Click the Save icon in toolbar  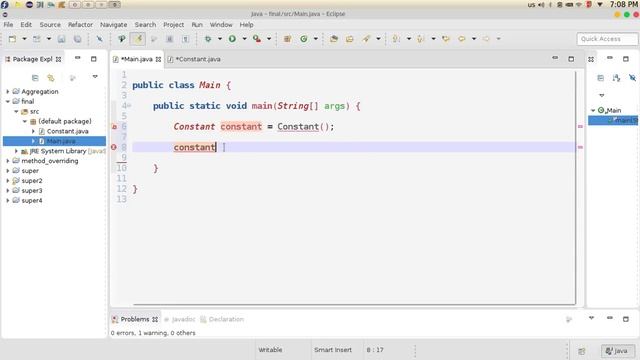[x=61, y=39]
